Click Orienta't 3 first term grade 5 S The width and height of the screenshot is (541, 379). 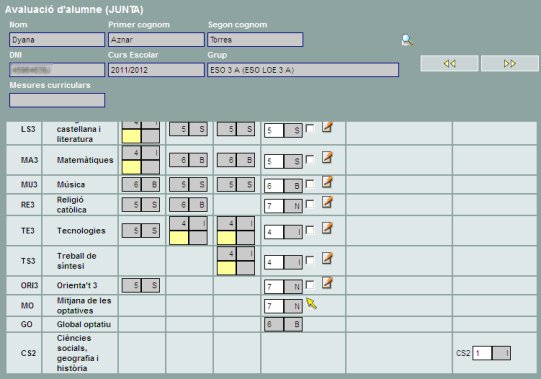coord(141,285)
